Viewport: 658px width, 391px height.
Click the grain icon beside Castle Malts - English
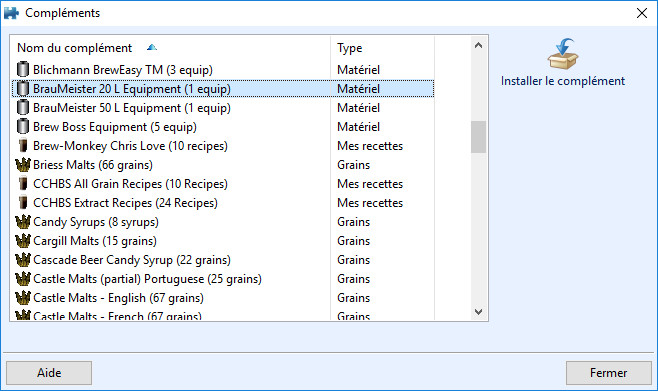click(x=23, y=298)
